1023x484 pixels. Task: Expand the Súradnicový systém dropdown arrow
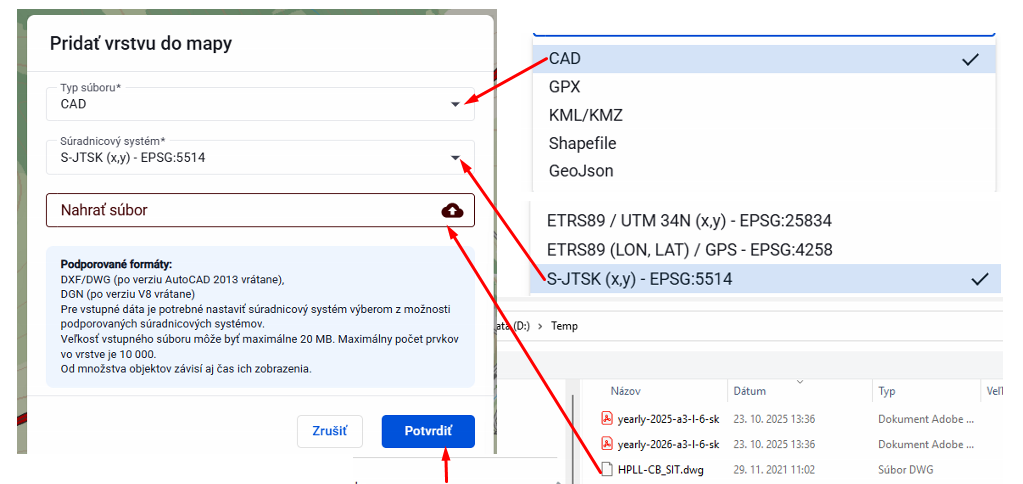pos(456,158)
